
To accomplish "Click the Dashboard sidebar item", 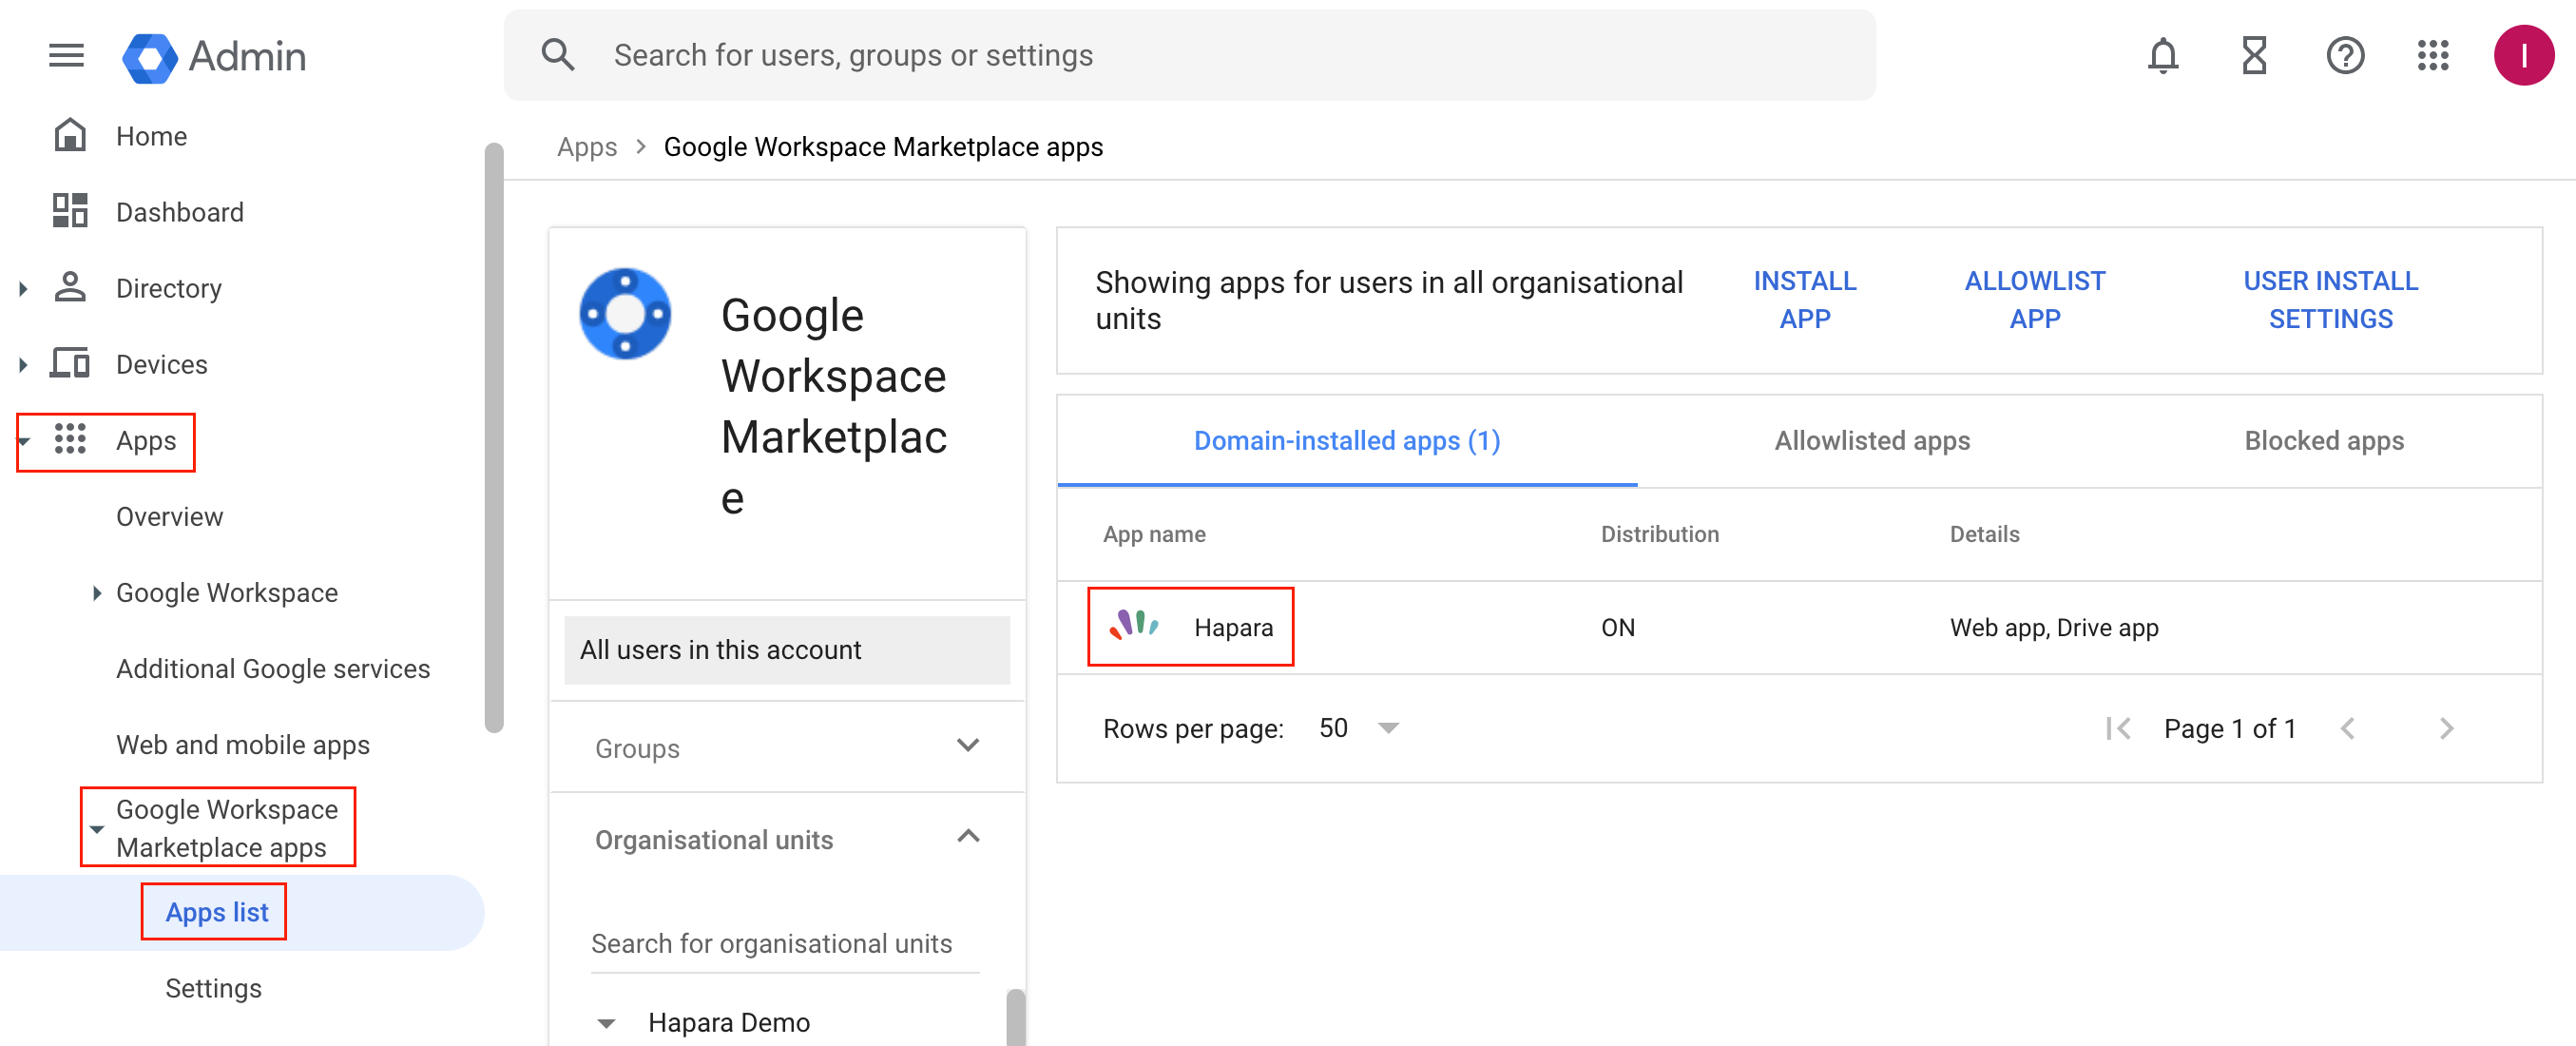I will (x=180, y=212).
